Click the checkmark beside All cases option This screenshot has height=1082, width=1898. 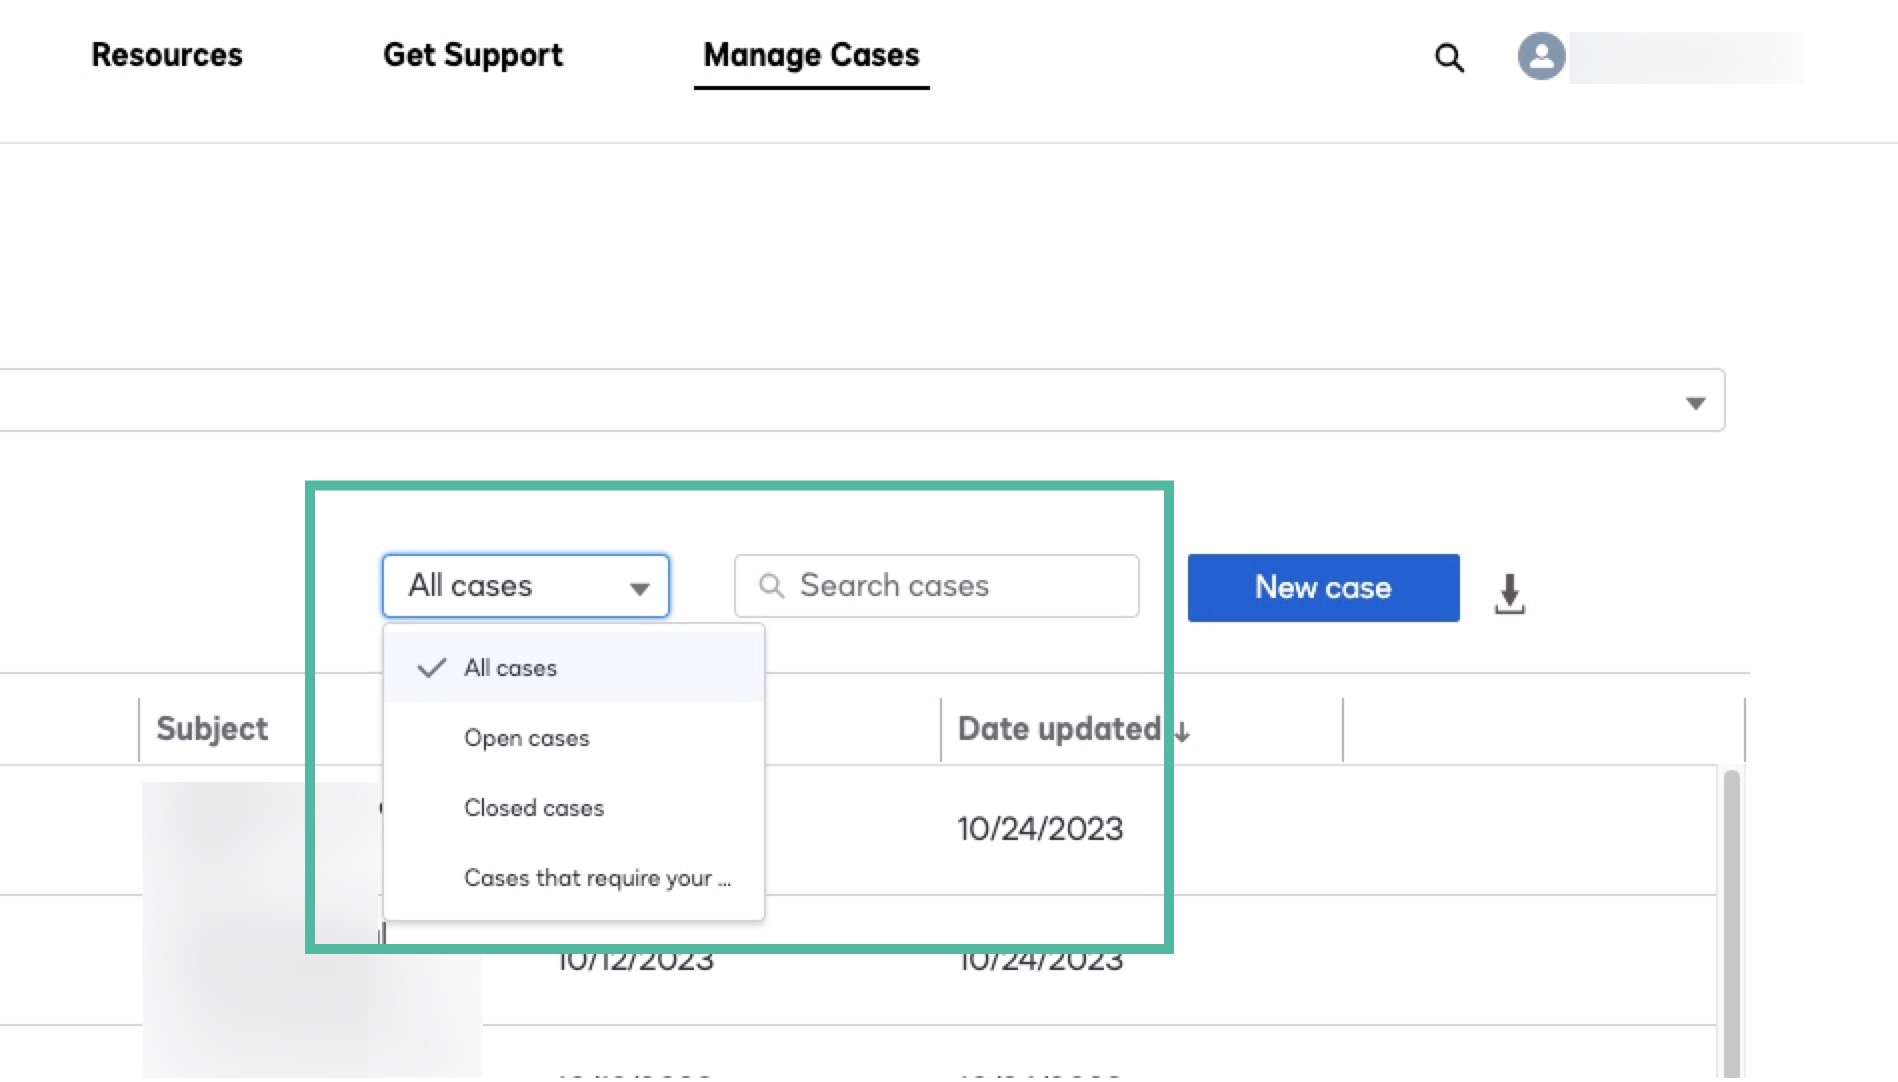(431, 668)
